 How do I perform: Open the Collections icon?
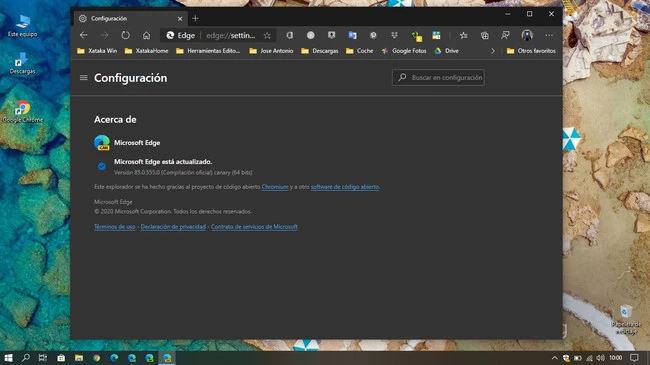pyautogui.click(x=485, y=35)
